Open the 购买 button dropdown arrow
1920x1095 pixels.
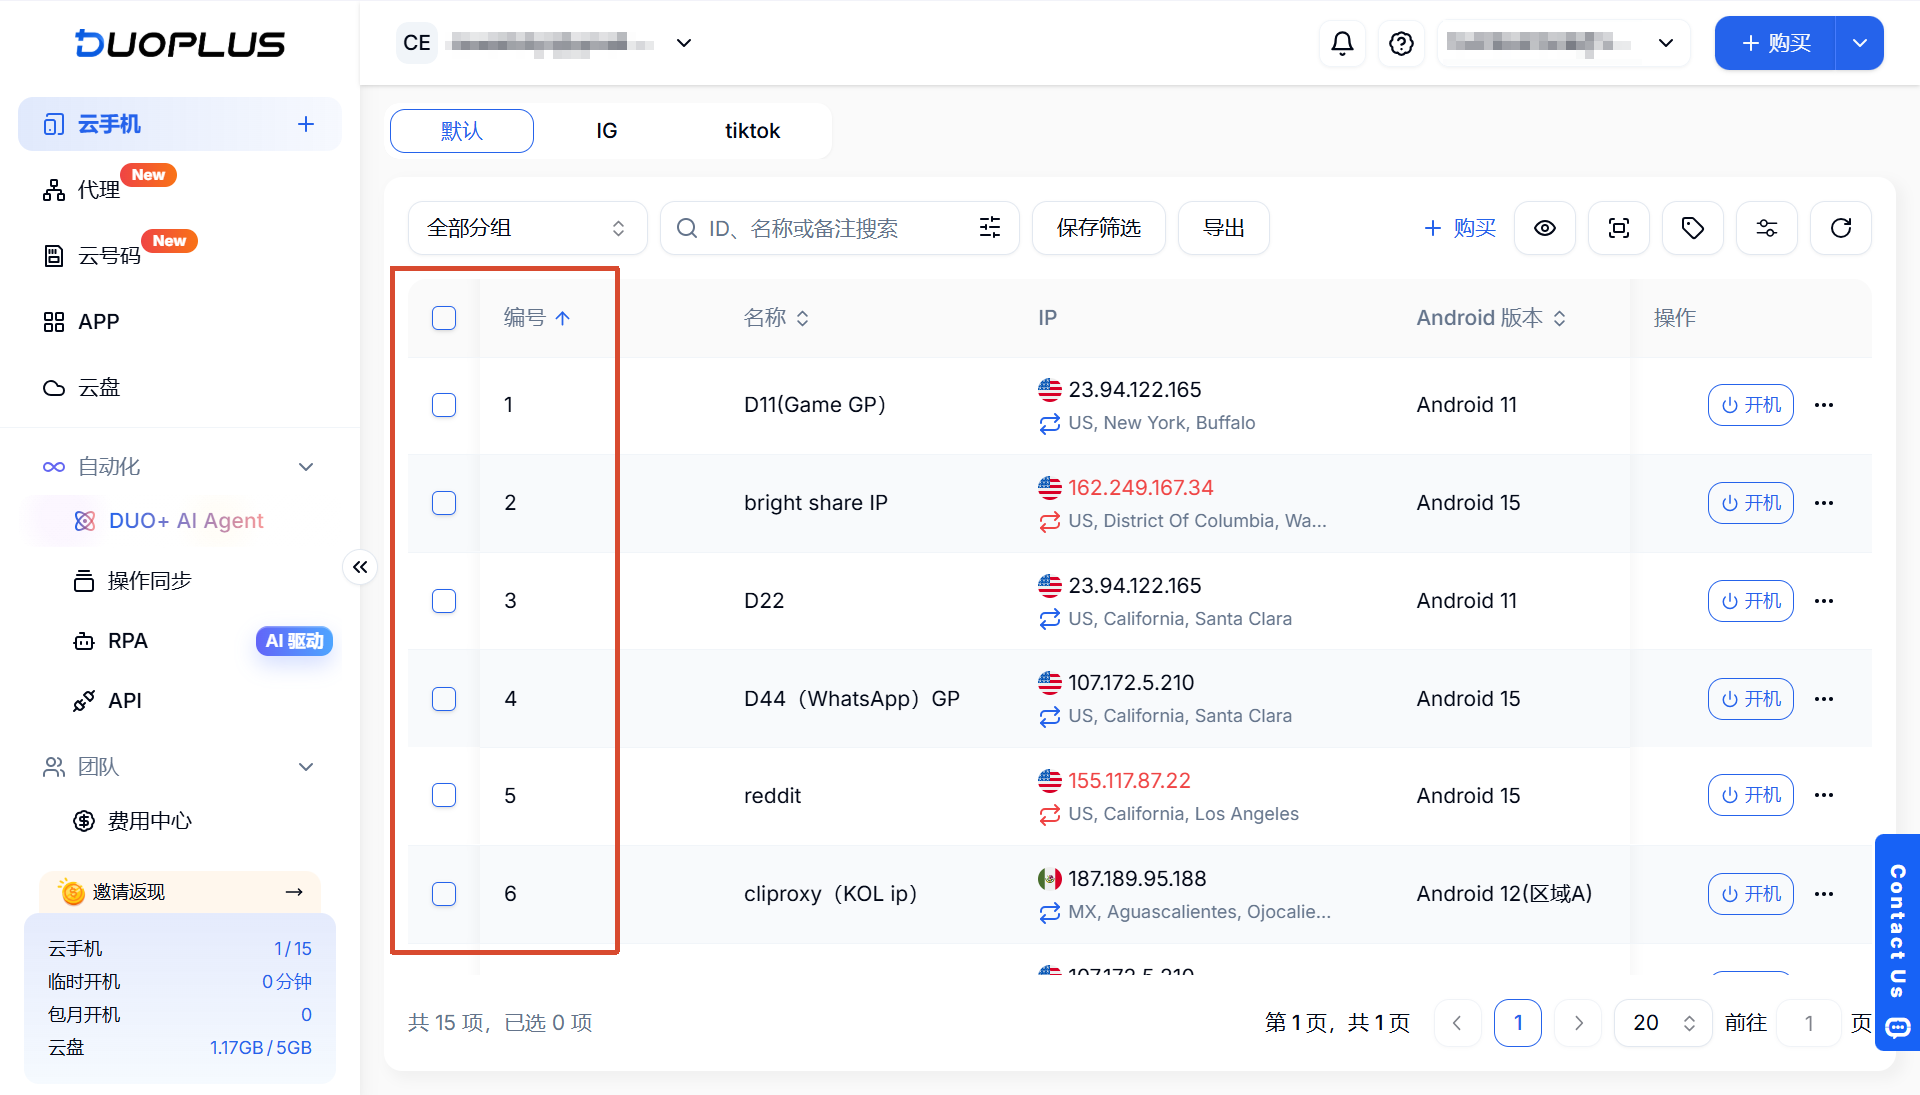pyautogui.click(x=1860, y=43)
